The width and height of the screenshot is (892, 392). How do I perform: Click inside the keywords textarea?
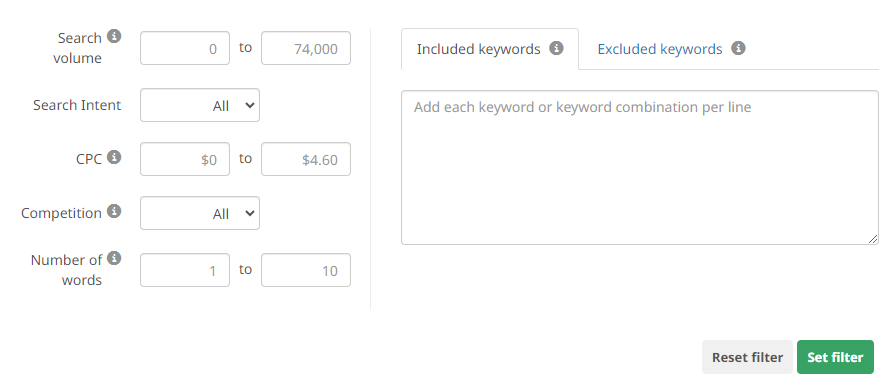click(640, 168)
